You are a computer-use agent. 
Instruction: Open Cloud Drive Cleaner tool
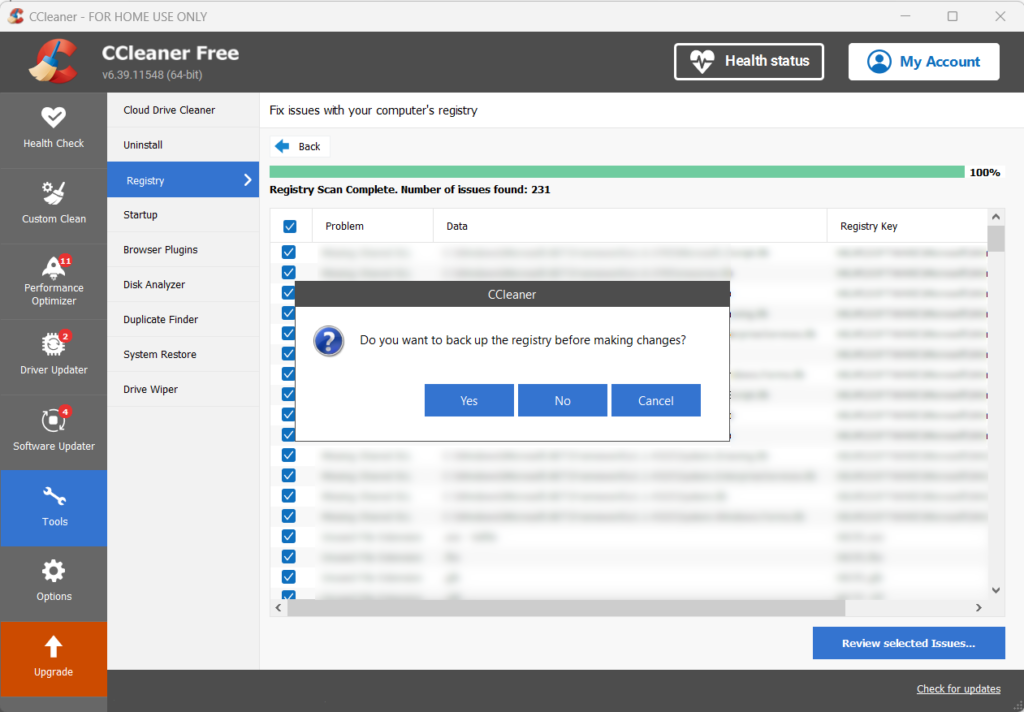coord(169,110)
